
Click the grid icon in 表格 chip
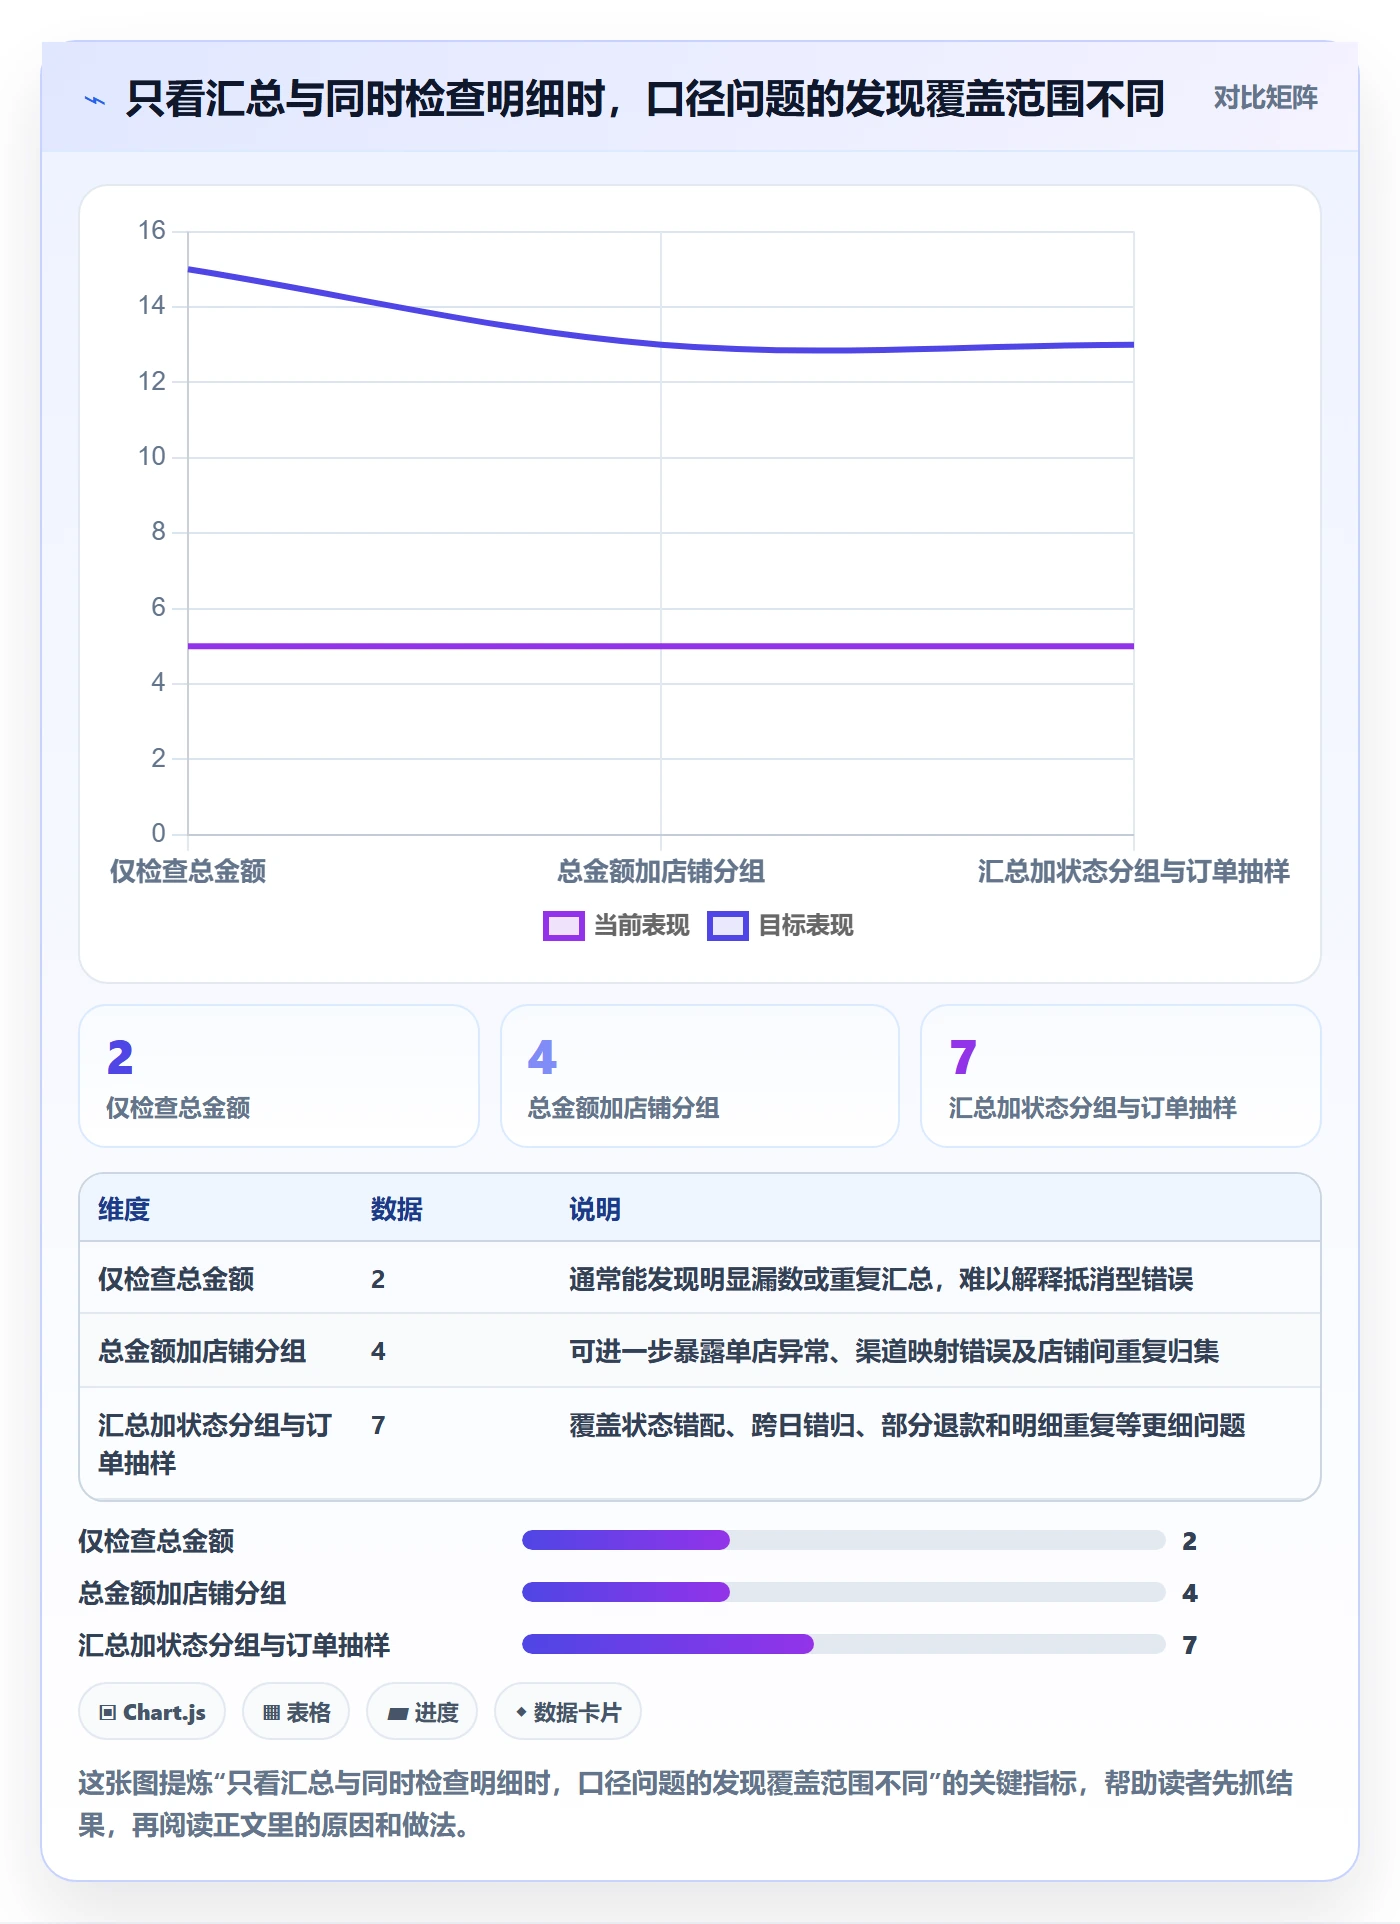click(x=271, y=1713)
